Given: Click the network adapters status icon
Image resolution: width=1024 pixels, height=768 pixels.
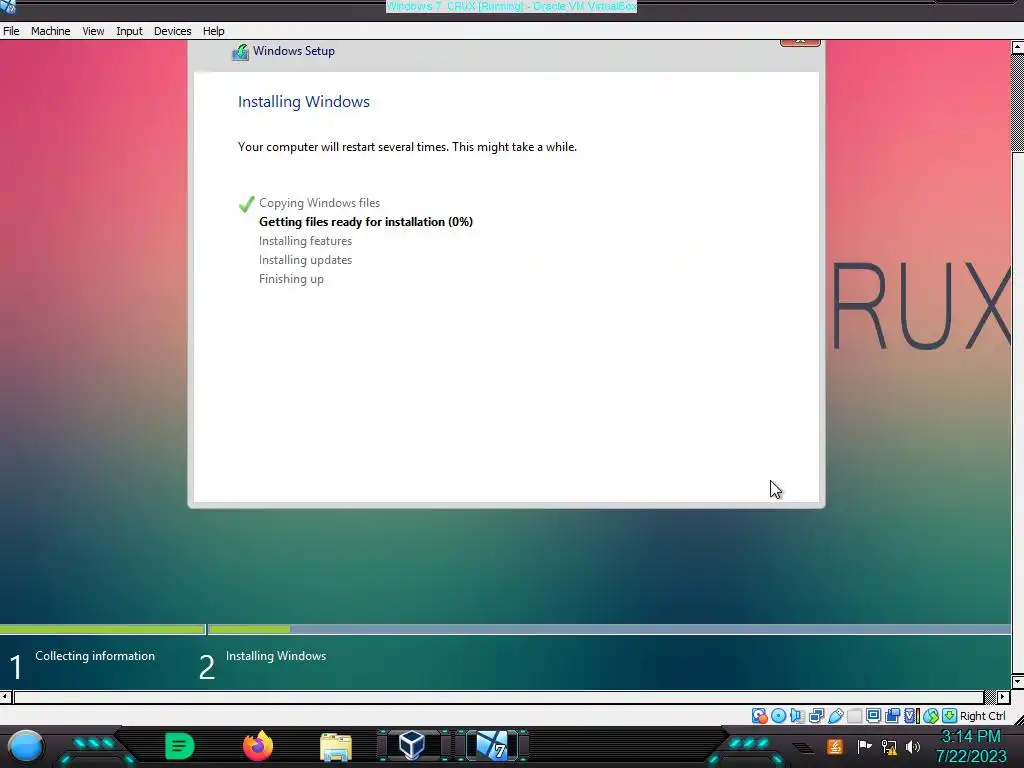Looking at the screenshot, I should (816, 716).
